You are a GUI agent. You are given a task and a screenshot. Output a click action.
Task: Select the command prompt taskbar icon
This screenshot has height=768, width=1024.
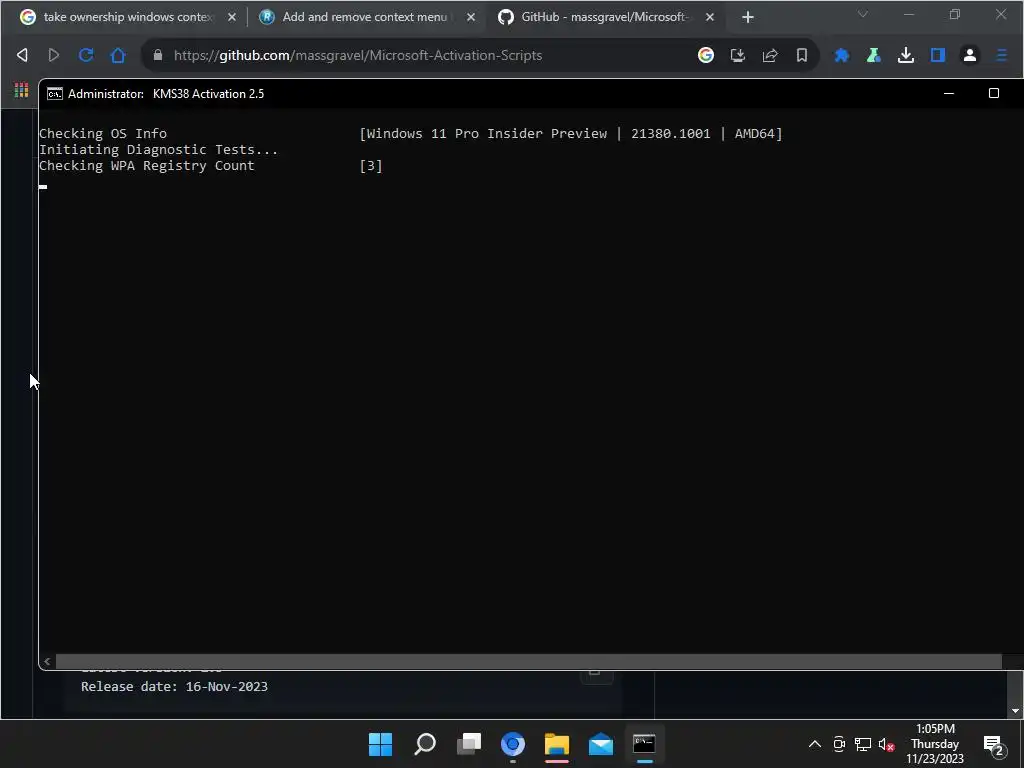[x=645, y=744]
